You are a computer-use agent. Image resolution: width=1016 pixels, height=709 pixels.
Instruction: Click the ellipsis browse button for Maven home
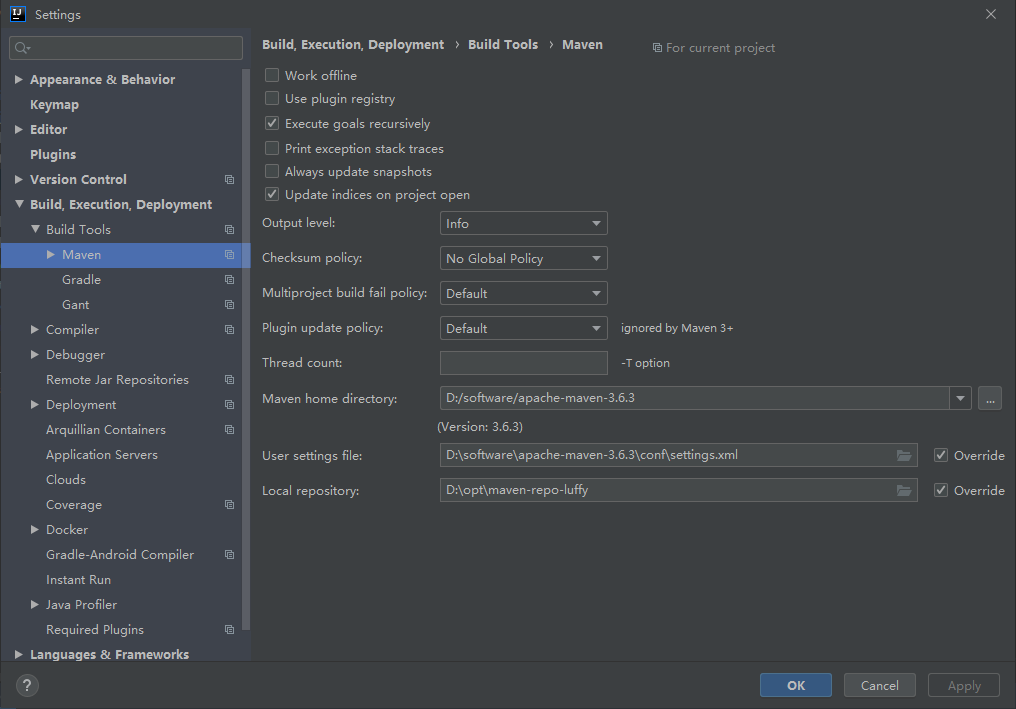click(x=990, y=398)
